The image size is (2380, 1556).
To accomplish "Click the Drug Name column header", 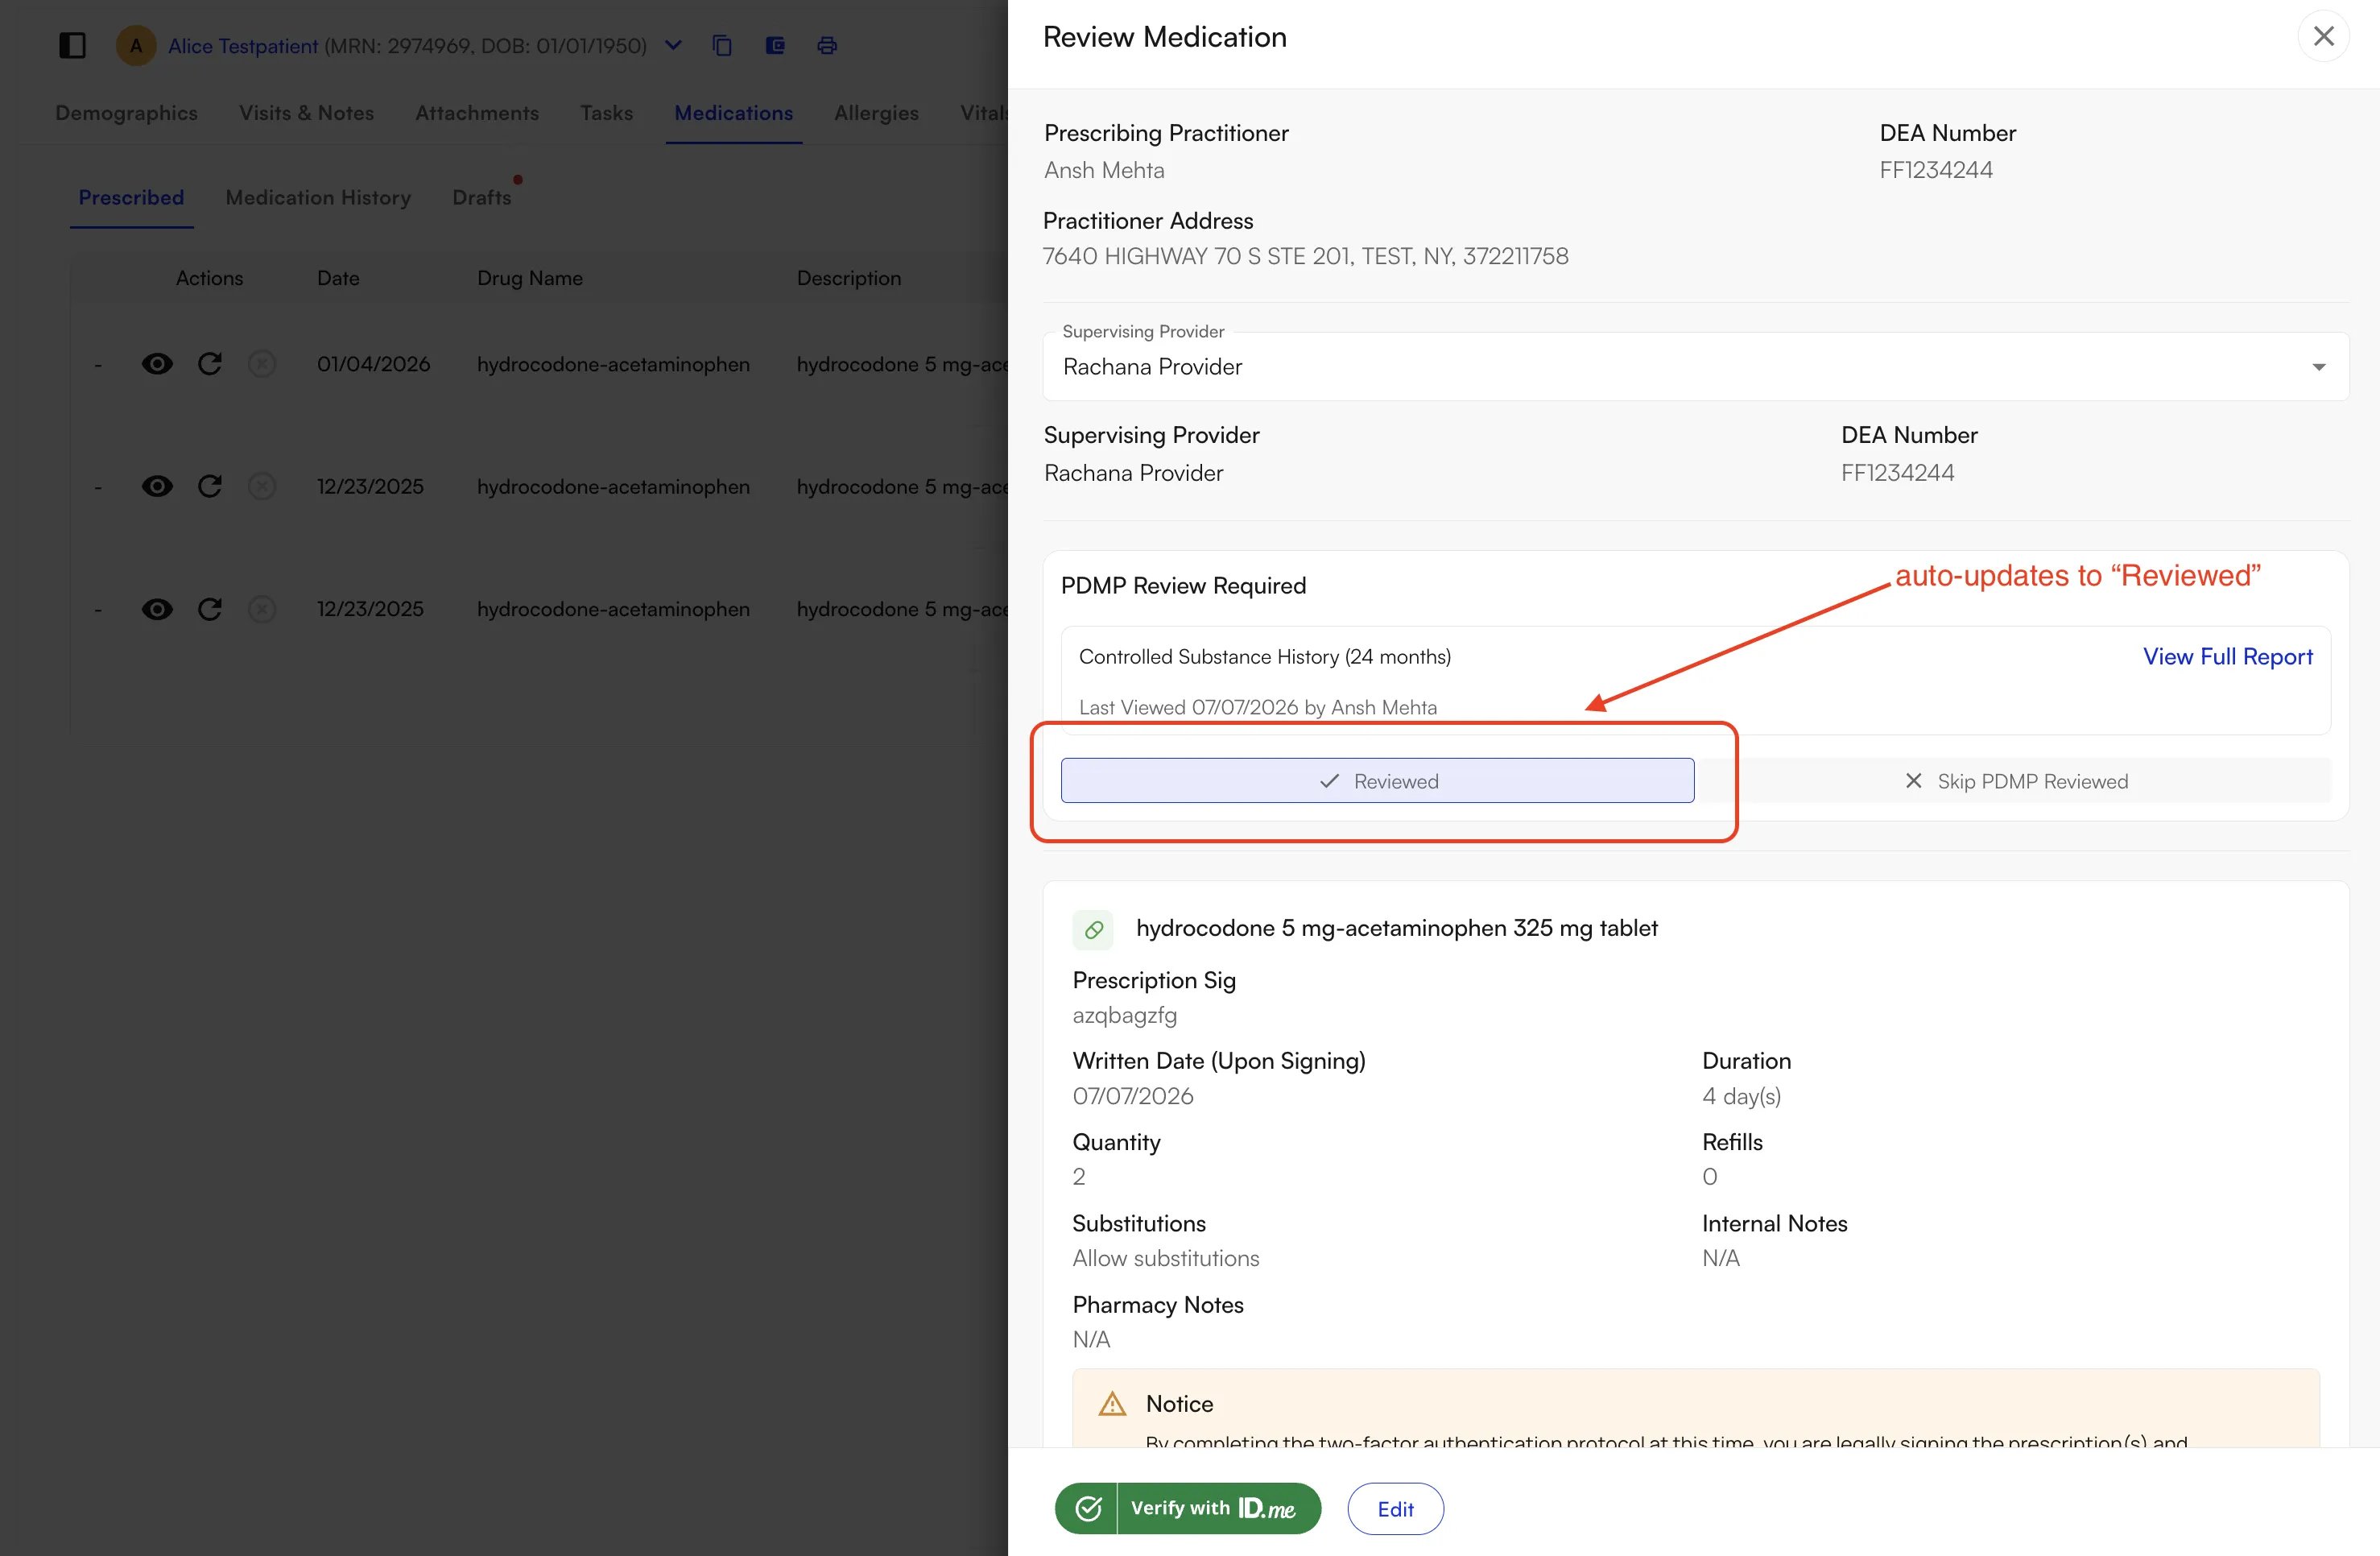I will pyautogui.click(x=530, y=278).
